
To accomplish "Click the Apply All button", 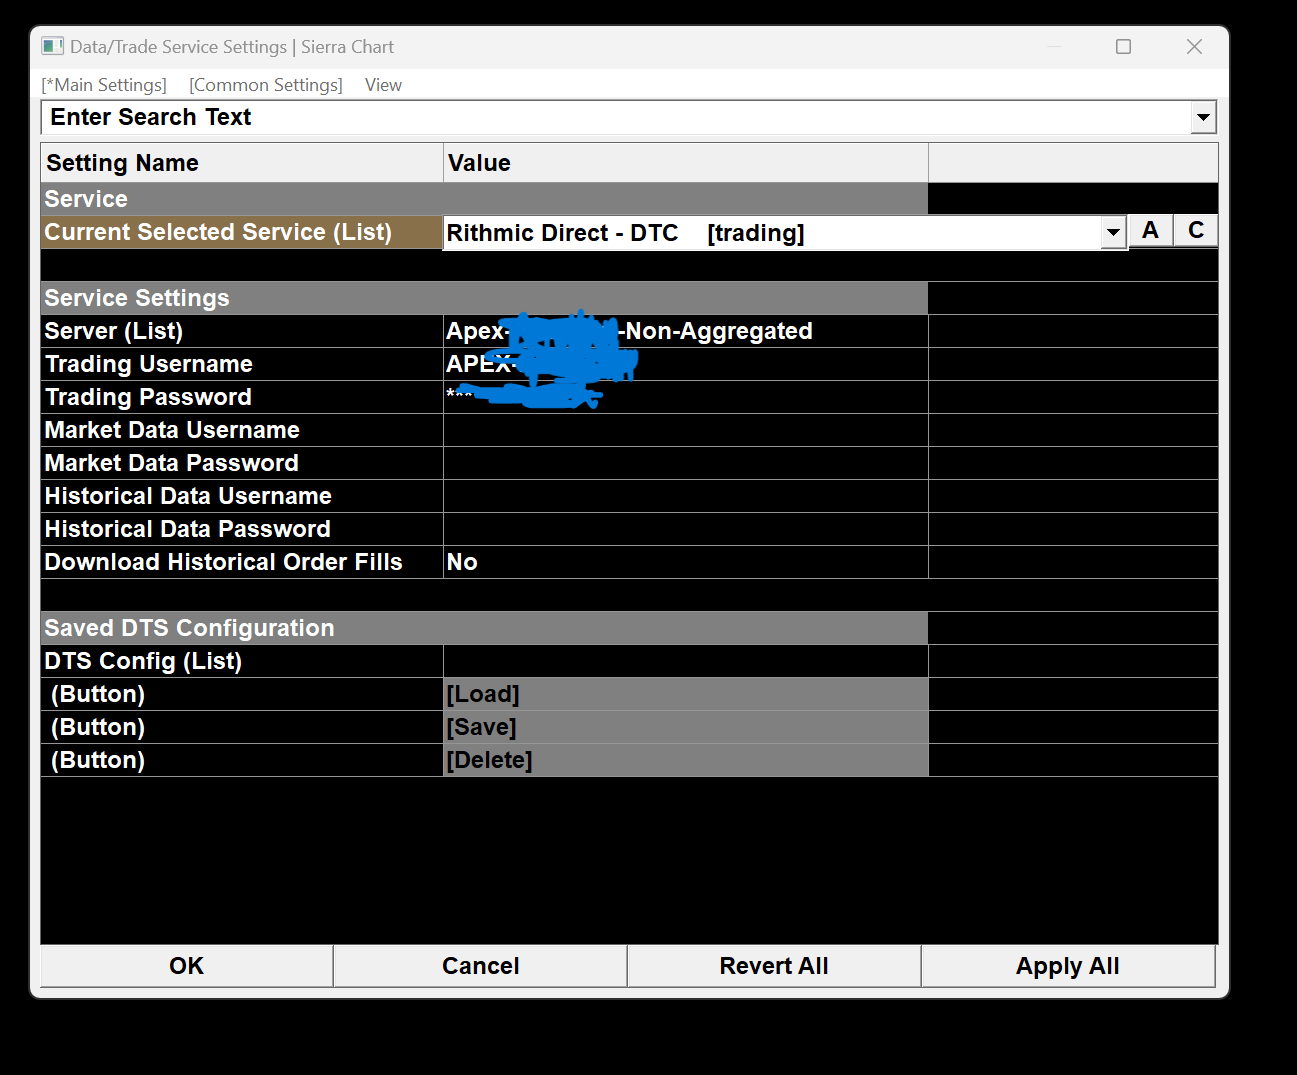I will pyautogui.click(x=1068, y=966).
